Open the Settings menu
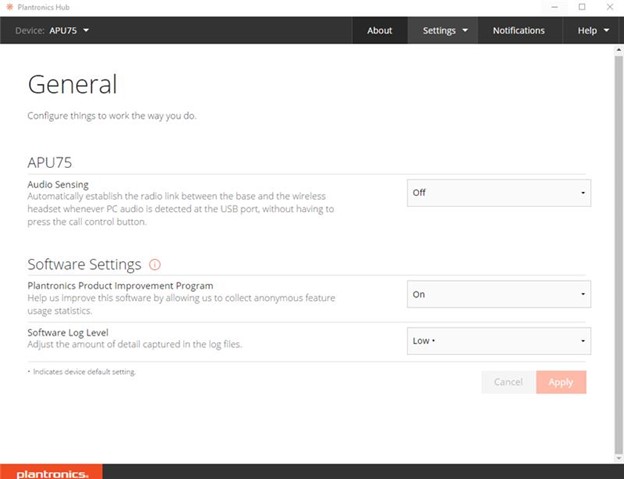This screenshot has width=624, height=479. (445, 30)
